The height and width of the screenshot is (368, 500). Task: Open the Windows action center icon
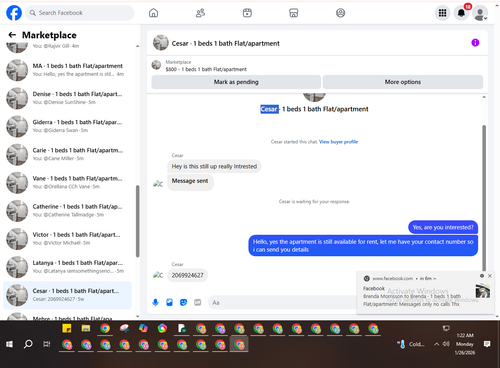pos(487,344)
